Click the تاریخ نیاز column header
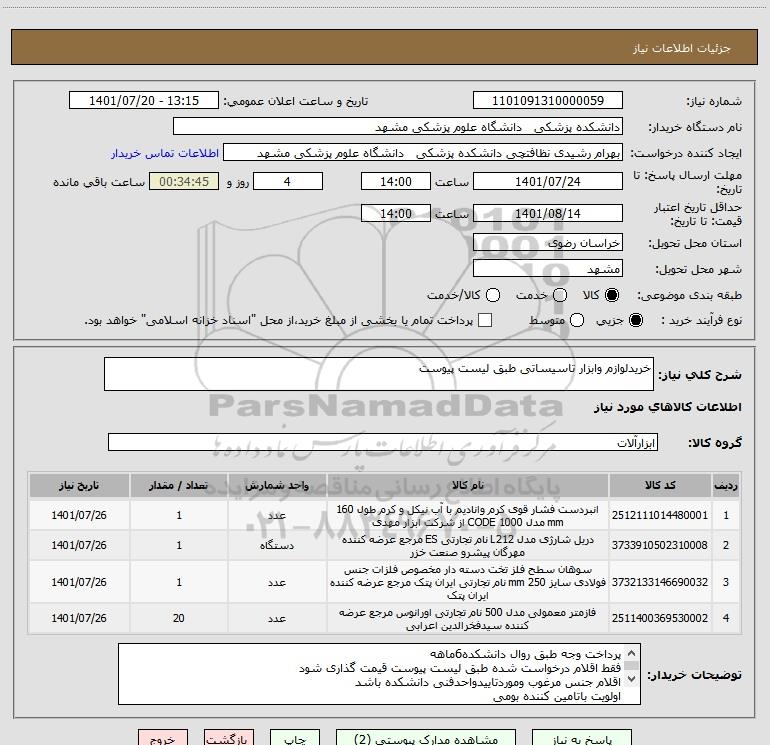The height and width of the screenshot is (745, 770). pos(79,485)
